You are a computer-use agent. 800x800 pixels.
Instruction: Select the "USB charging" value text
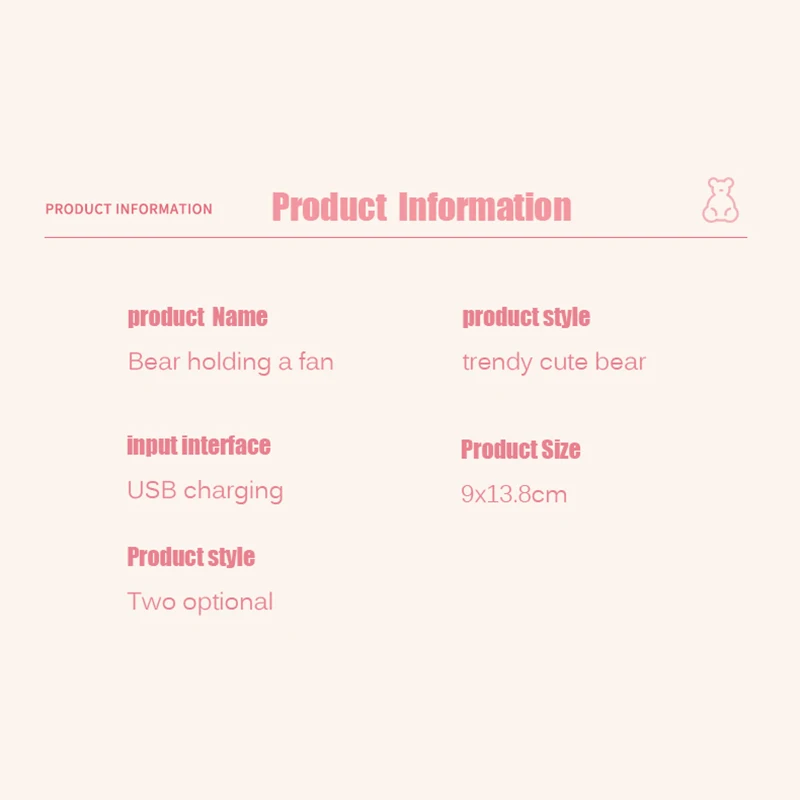point(205,491)
